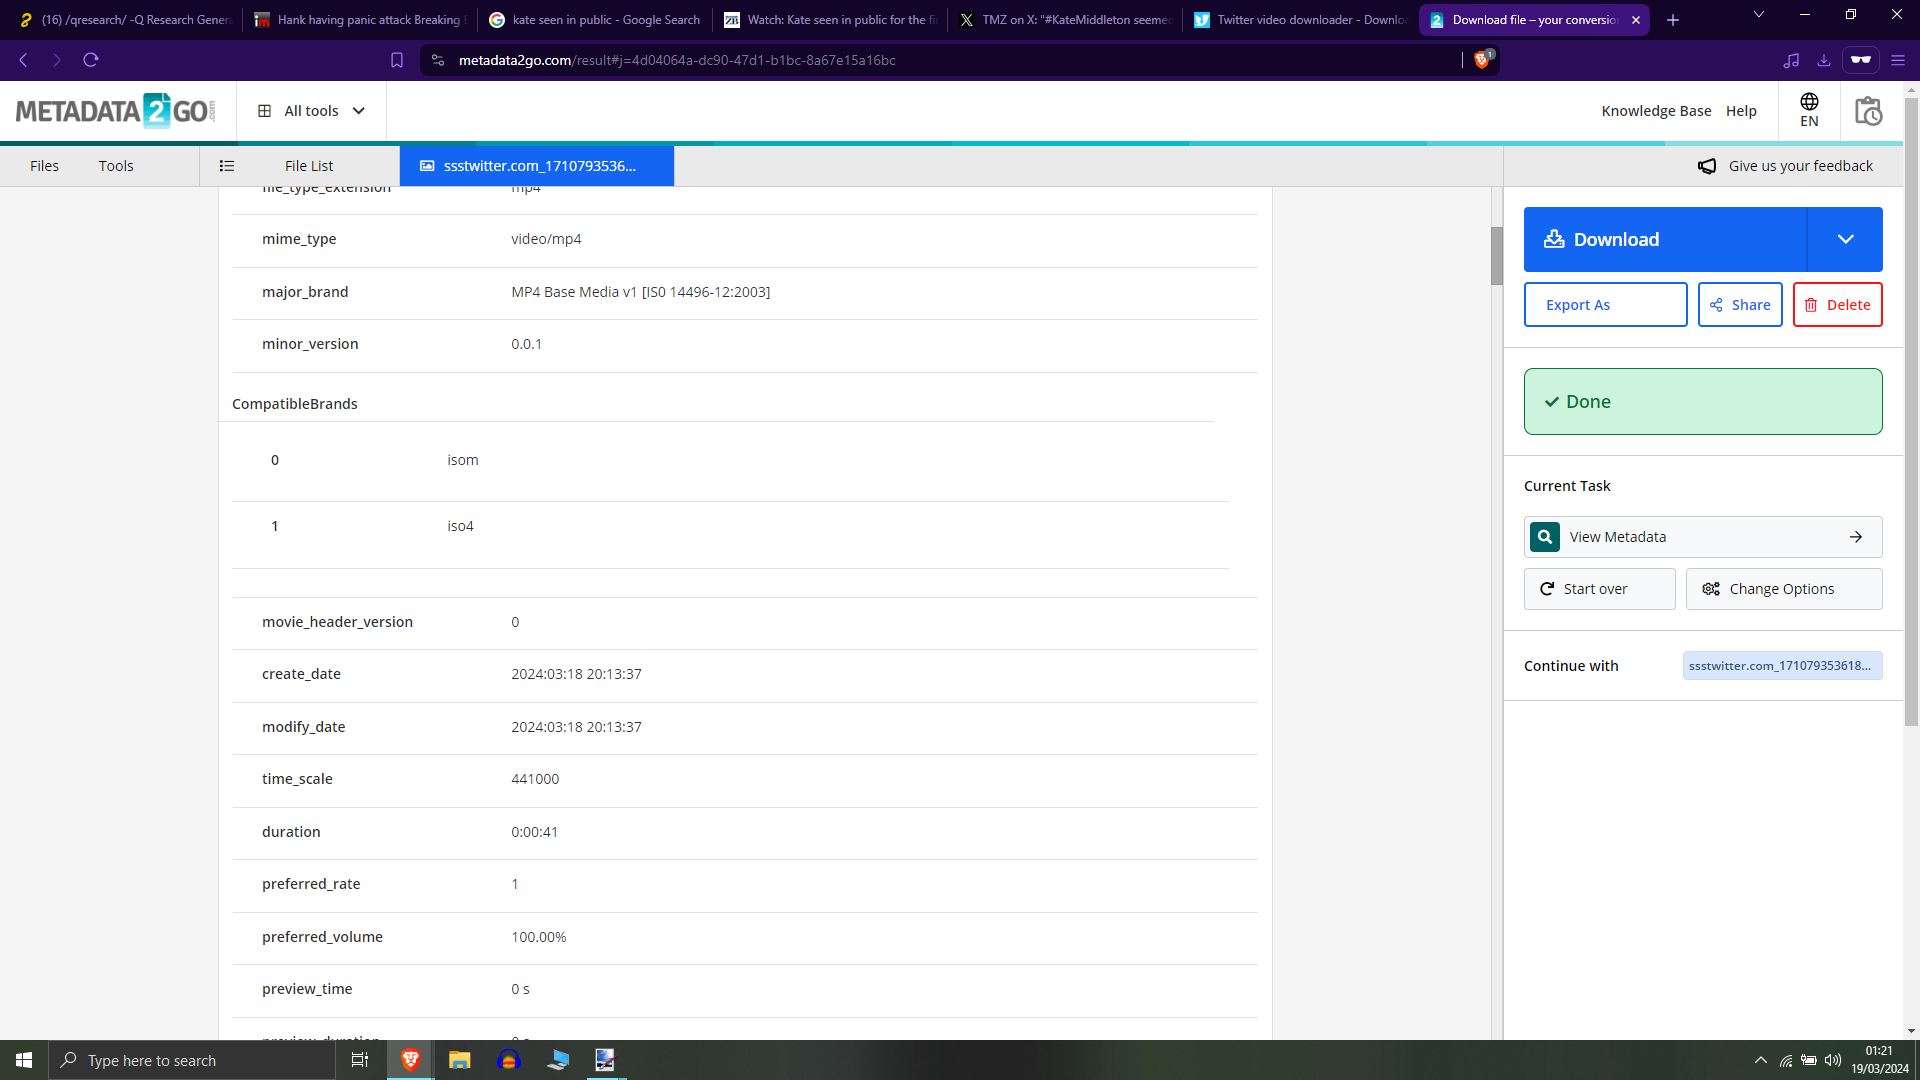Switch to kate seen in public Google Search tab
1920x1080 pixels.
595,20
